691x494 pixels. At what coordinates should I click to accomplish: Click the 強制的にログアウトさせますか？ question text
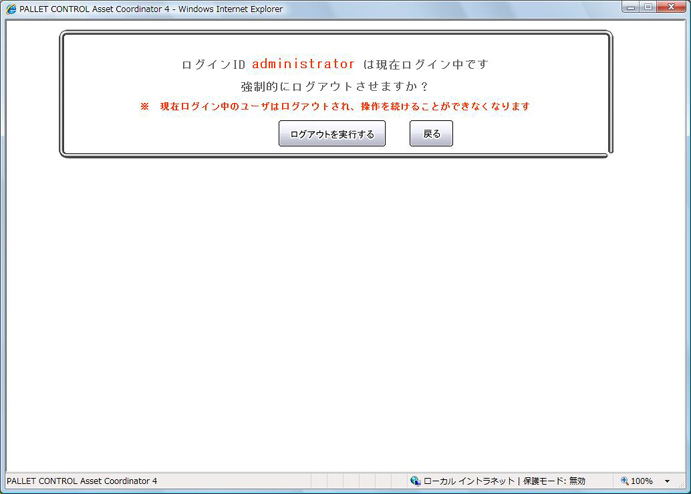pyautogui.click(x=334, y=86)
